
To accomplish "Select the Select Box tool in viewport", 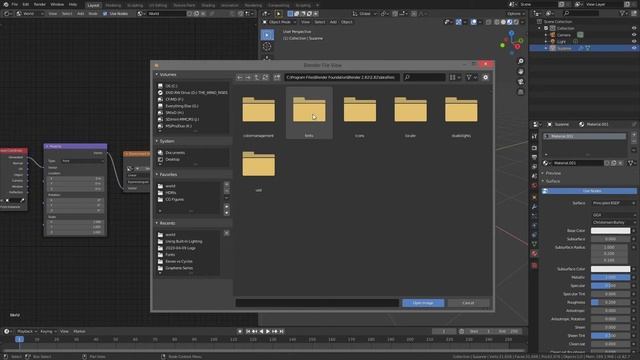I will [x=267, y=35].
